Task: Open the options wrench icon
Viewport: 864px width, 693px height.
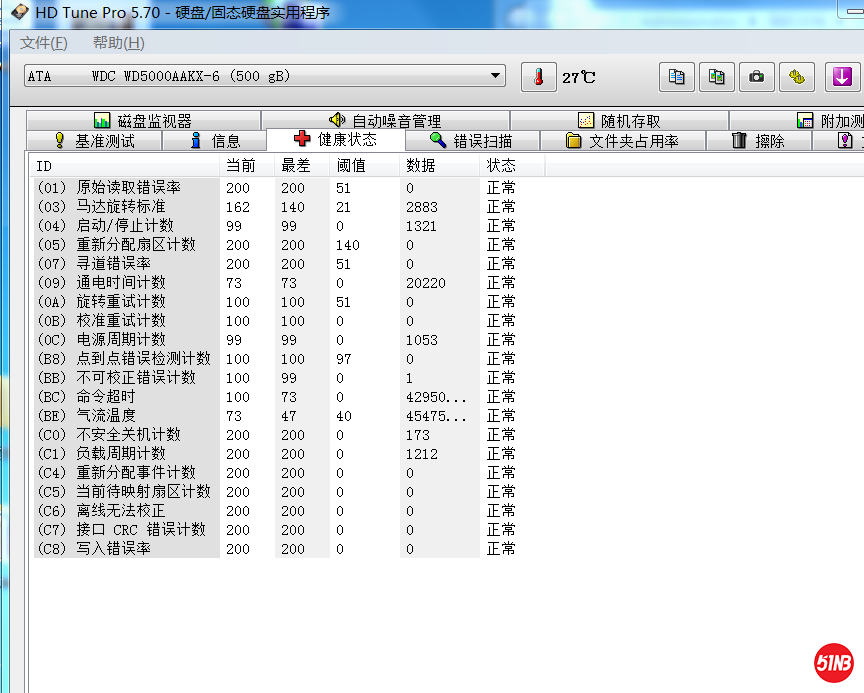Action: click(797, 77)
